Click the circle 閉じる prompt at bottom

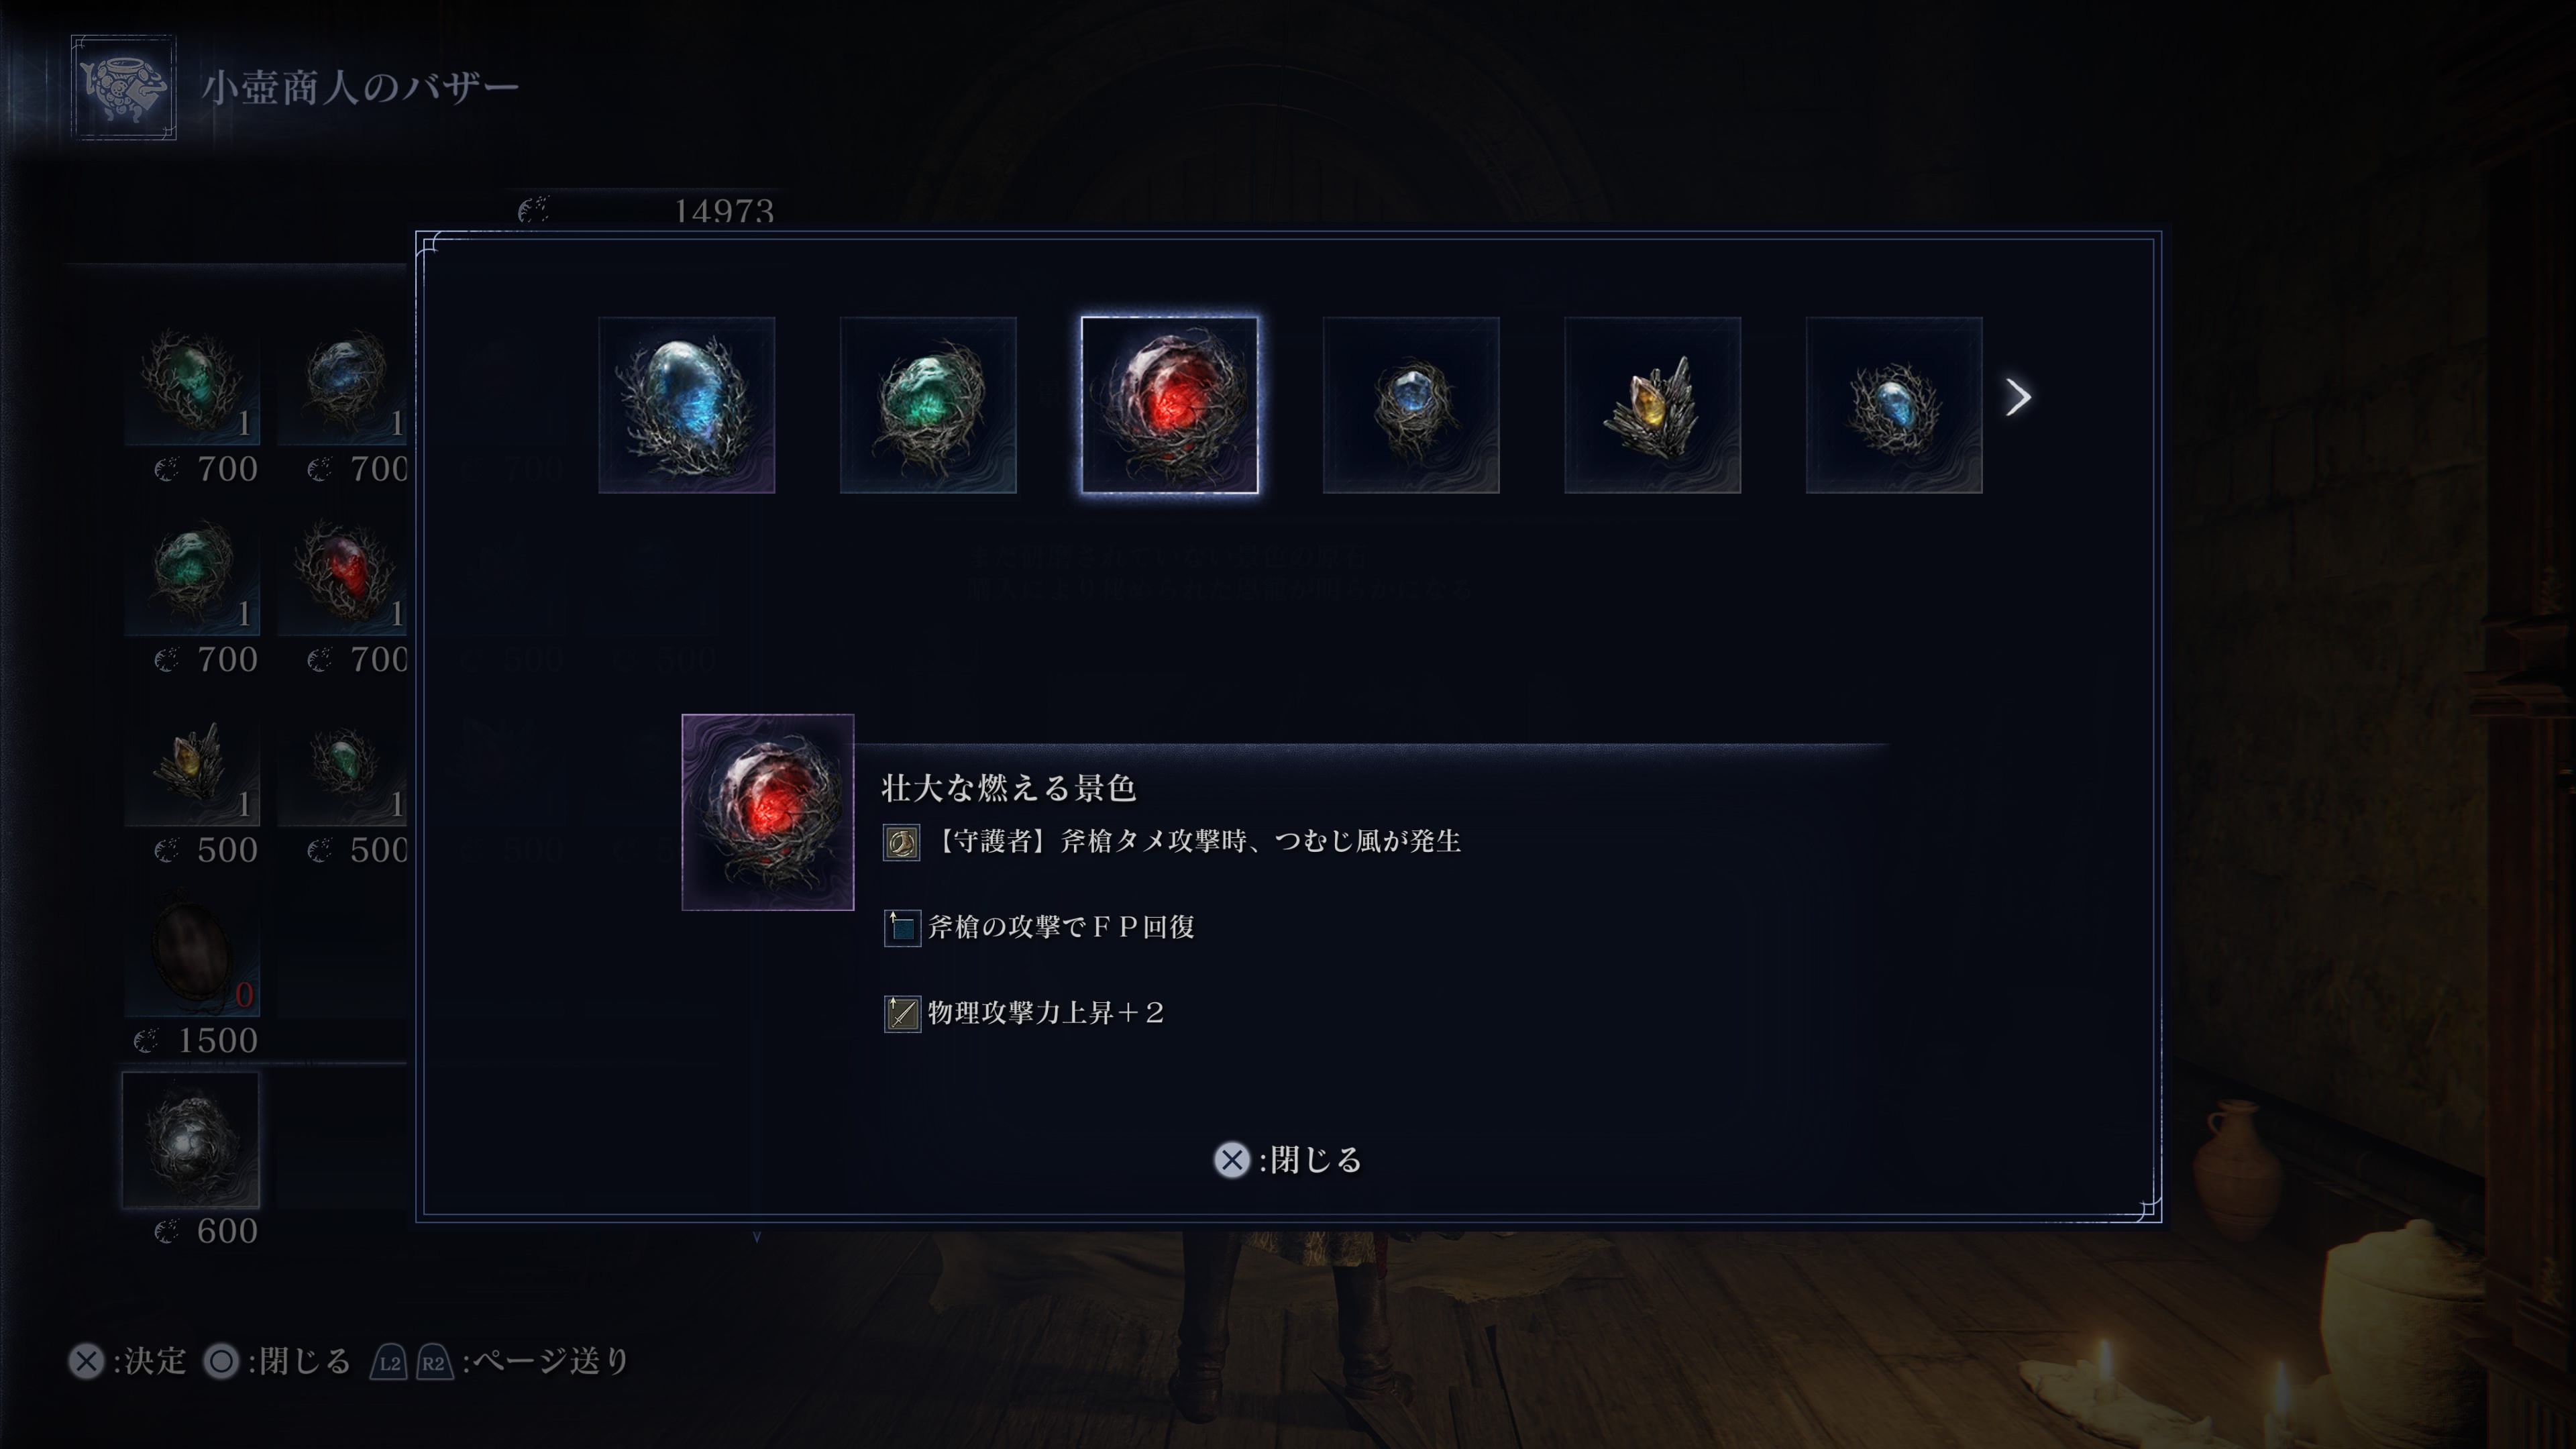coord(277,1361)
